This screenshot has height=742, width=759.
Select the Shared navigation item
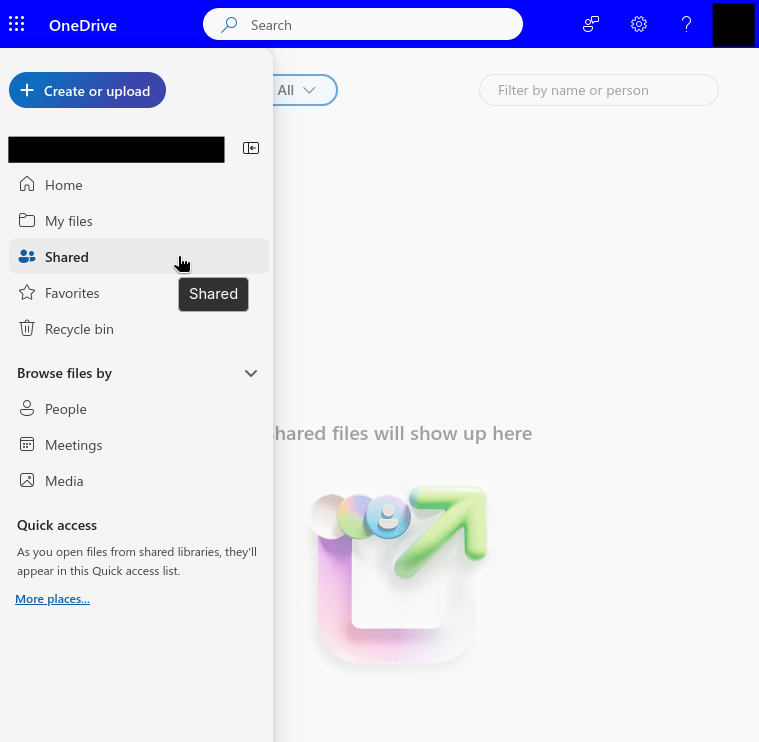tap(139, 257)
